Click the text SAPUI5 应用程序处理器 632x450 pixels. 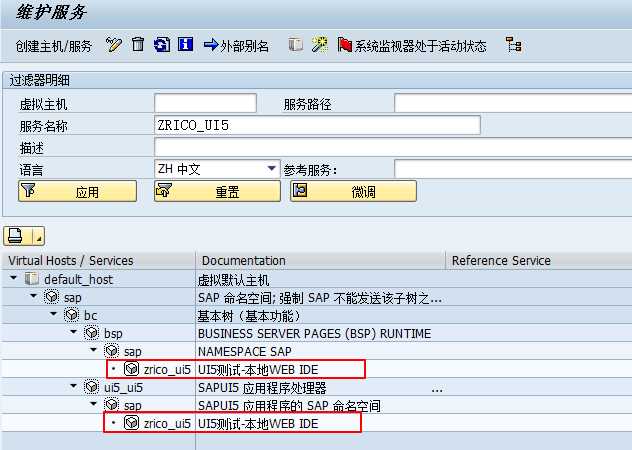click(x=262, y=388)
